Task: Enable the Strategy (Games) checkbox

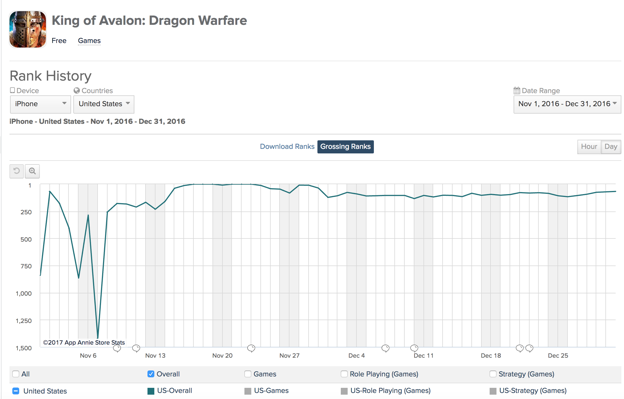Action: click(x=493, y=374)
